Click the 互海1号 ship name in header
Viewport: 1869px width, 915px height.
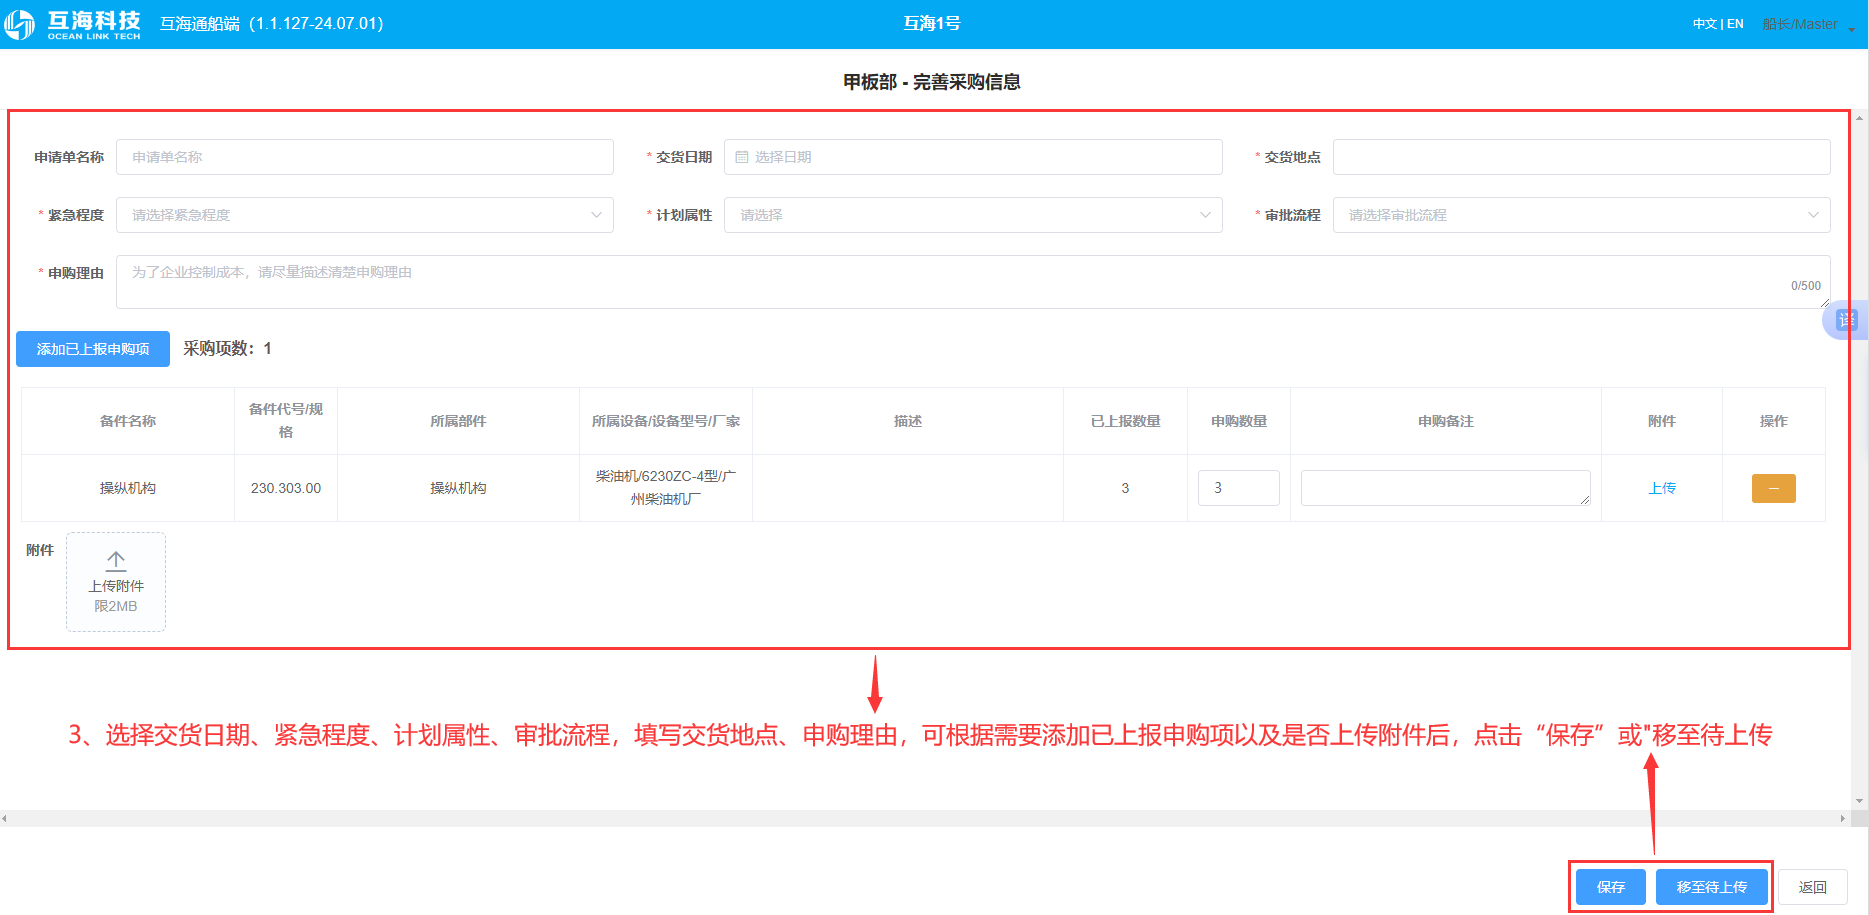pos(932,23)
